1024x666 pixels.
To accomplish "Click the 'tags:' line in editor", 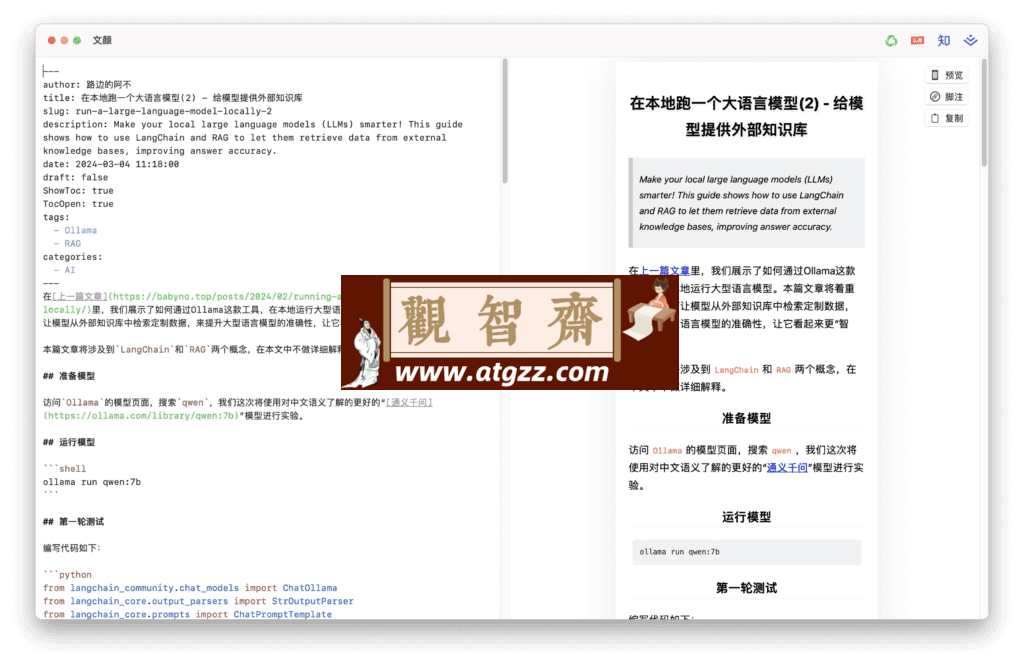I will [x=56, y=217].
